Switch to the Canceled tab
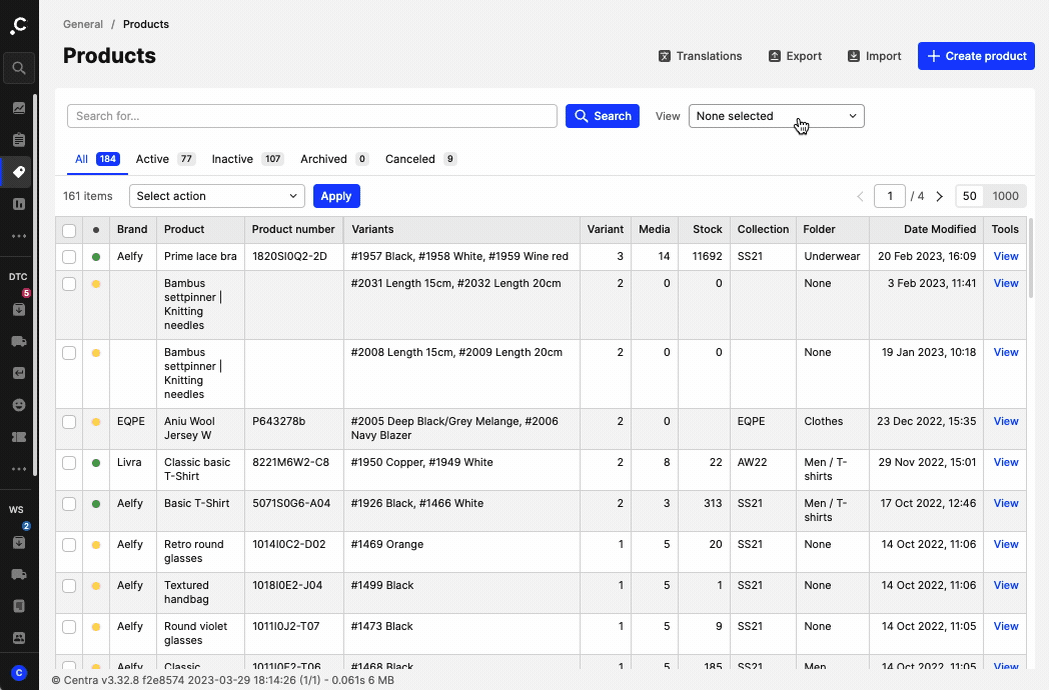The image size is (1049, 690). coord(410,159)
